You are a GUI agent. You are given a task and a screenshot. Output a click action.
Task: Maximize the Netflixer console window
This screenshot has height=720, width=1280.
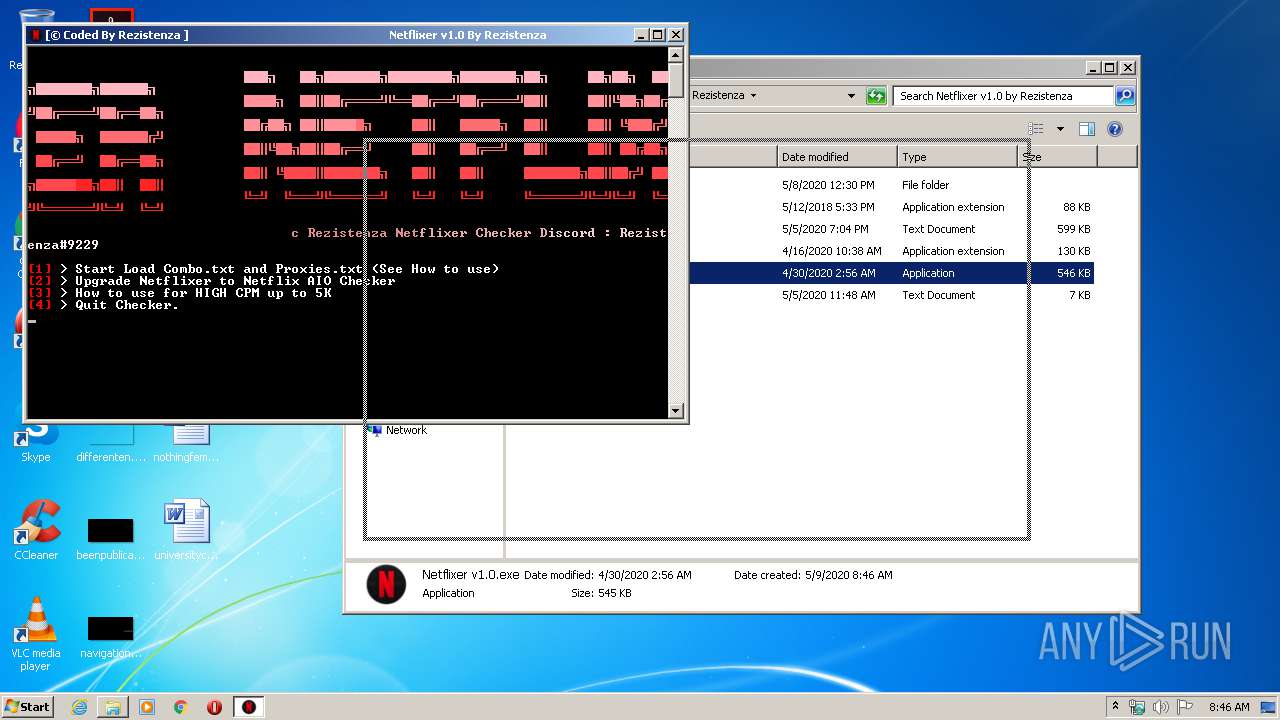[658, 35]
